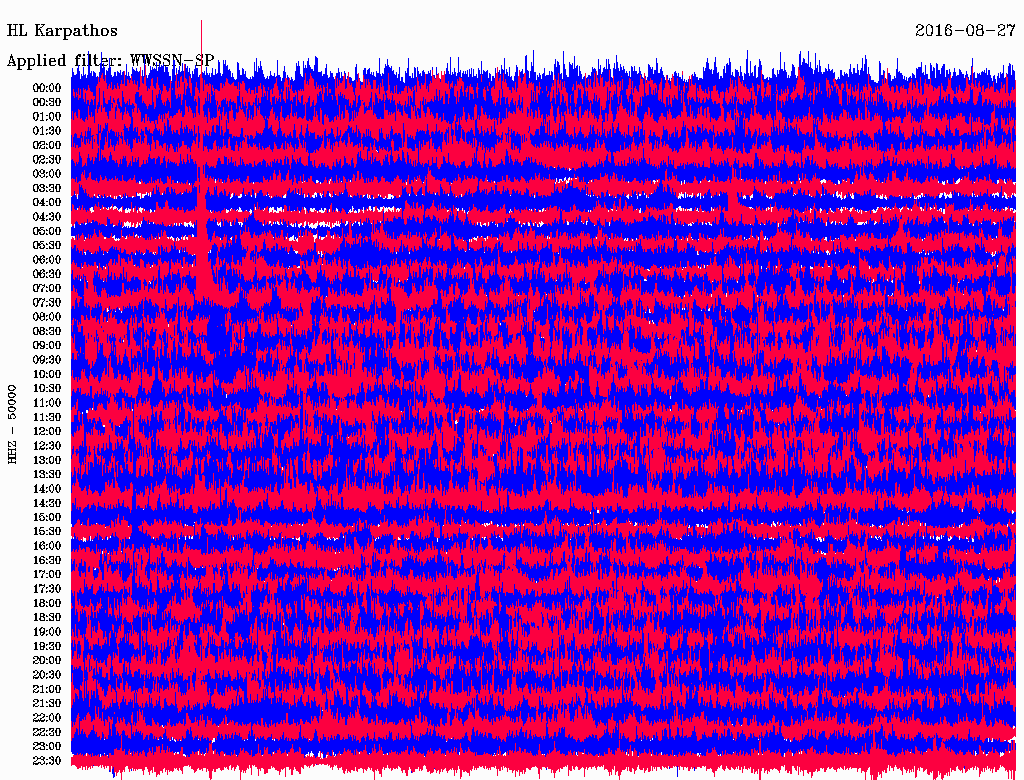Select the 18:00 time label

[x=47, y=604]
